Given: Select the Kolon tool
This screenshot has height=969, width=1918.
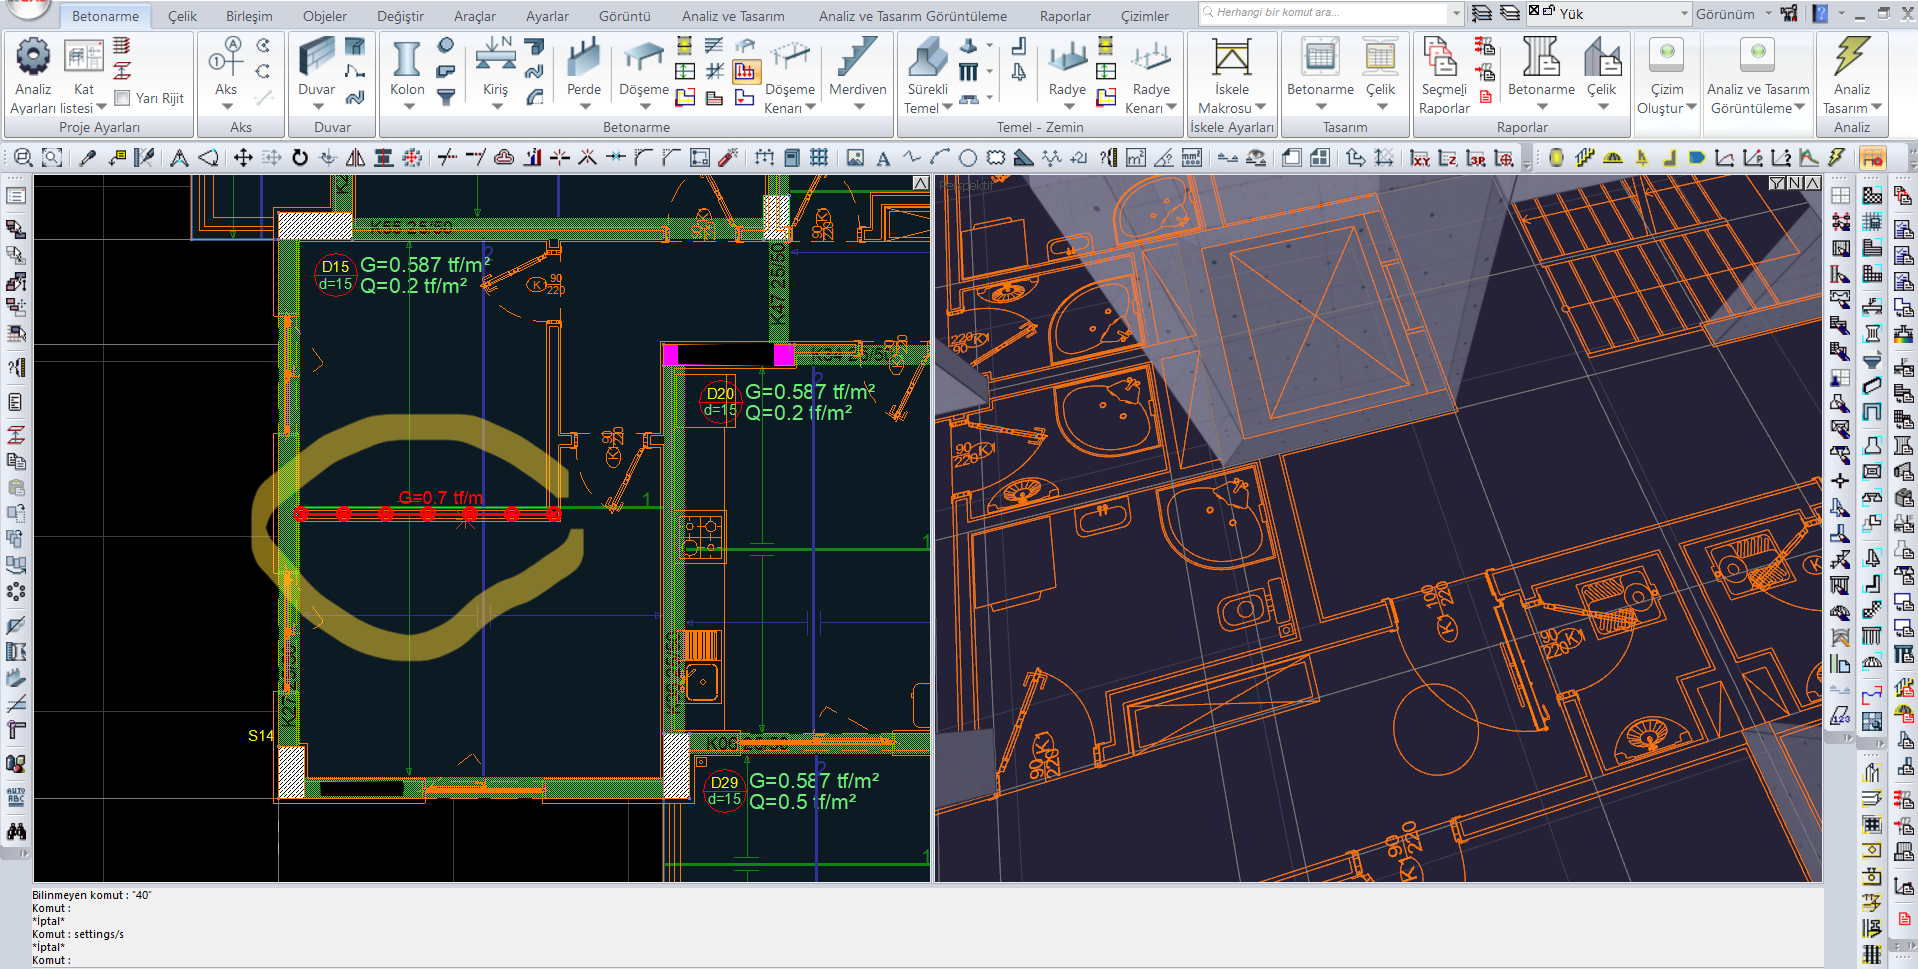Looking at the screenshot, I should [407, 70].
